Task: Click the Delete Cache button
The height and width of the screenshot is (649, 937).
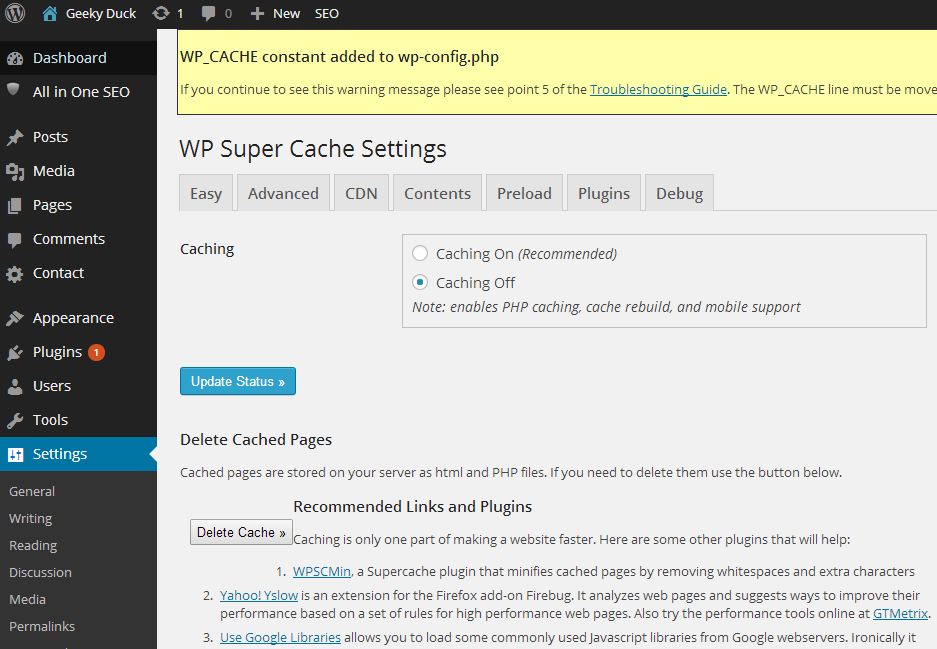Action: tap(241, 532)
